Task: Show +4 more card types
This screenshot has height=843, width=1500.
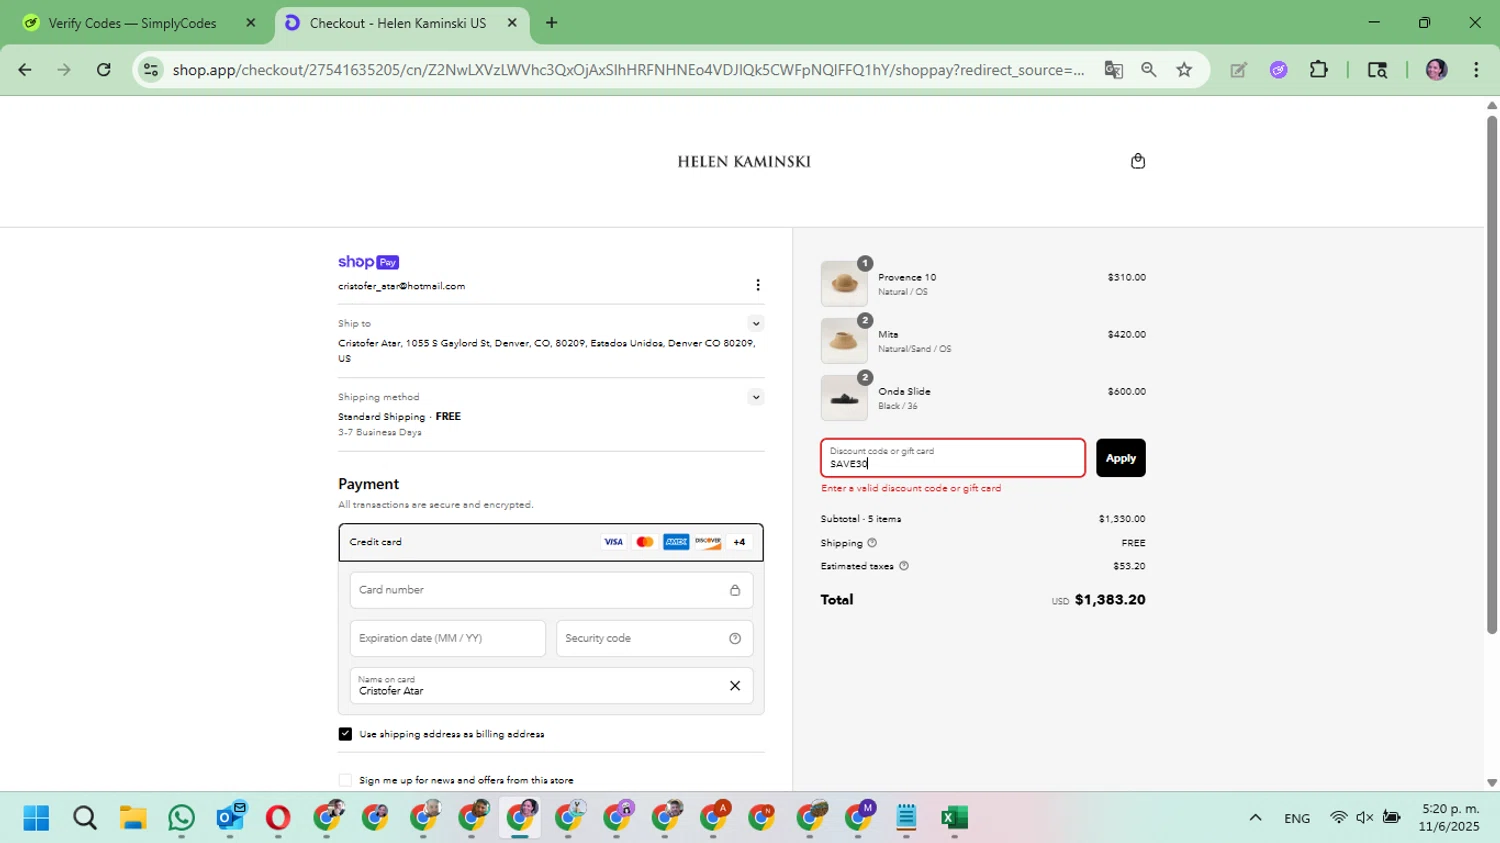Action: tap(739, 542)
